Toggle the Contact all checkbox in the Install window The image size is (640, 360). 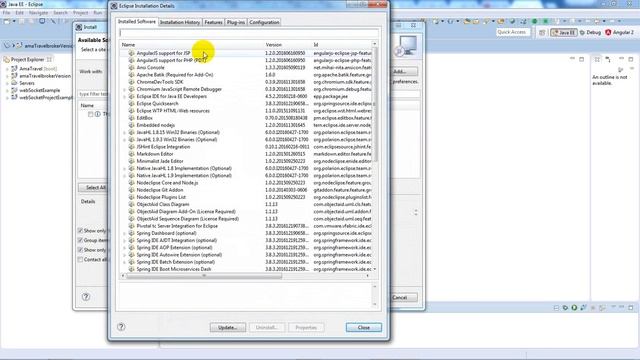pos(80,260)
